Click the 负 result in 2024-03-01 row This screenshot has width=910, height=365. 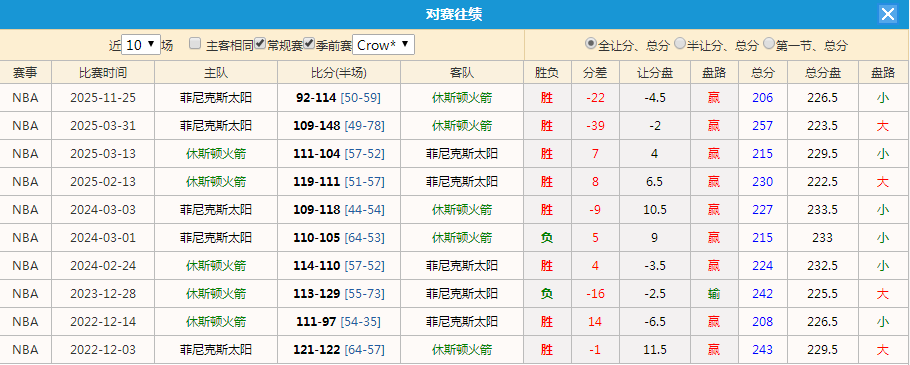[x=547, y=237]
